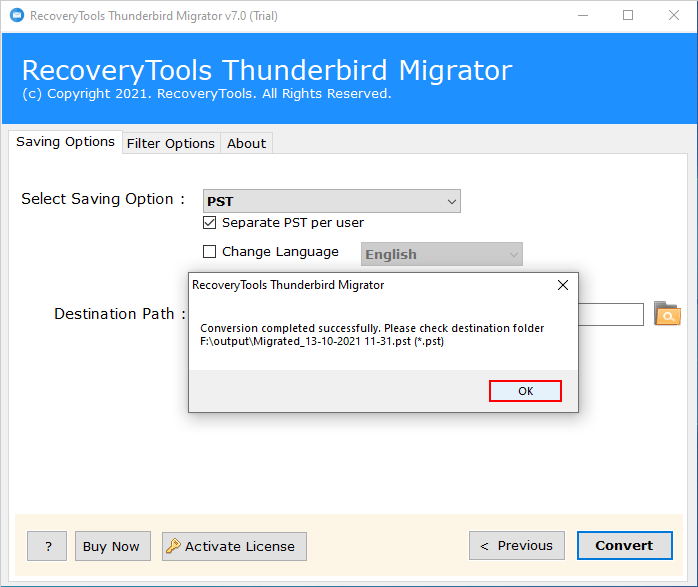698x587 pixels.
Task: Close the conversion dialog with its X
Action: click(563, 285)
